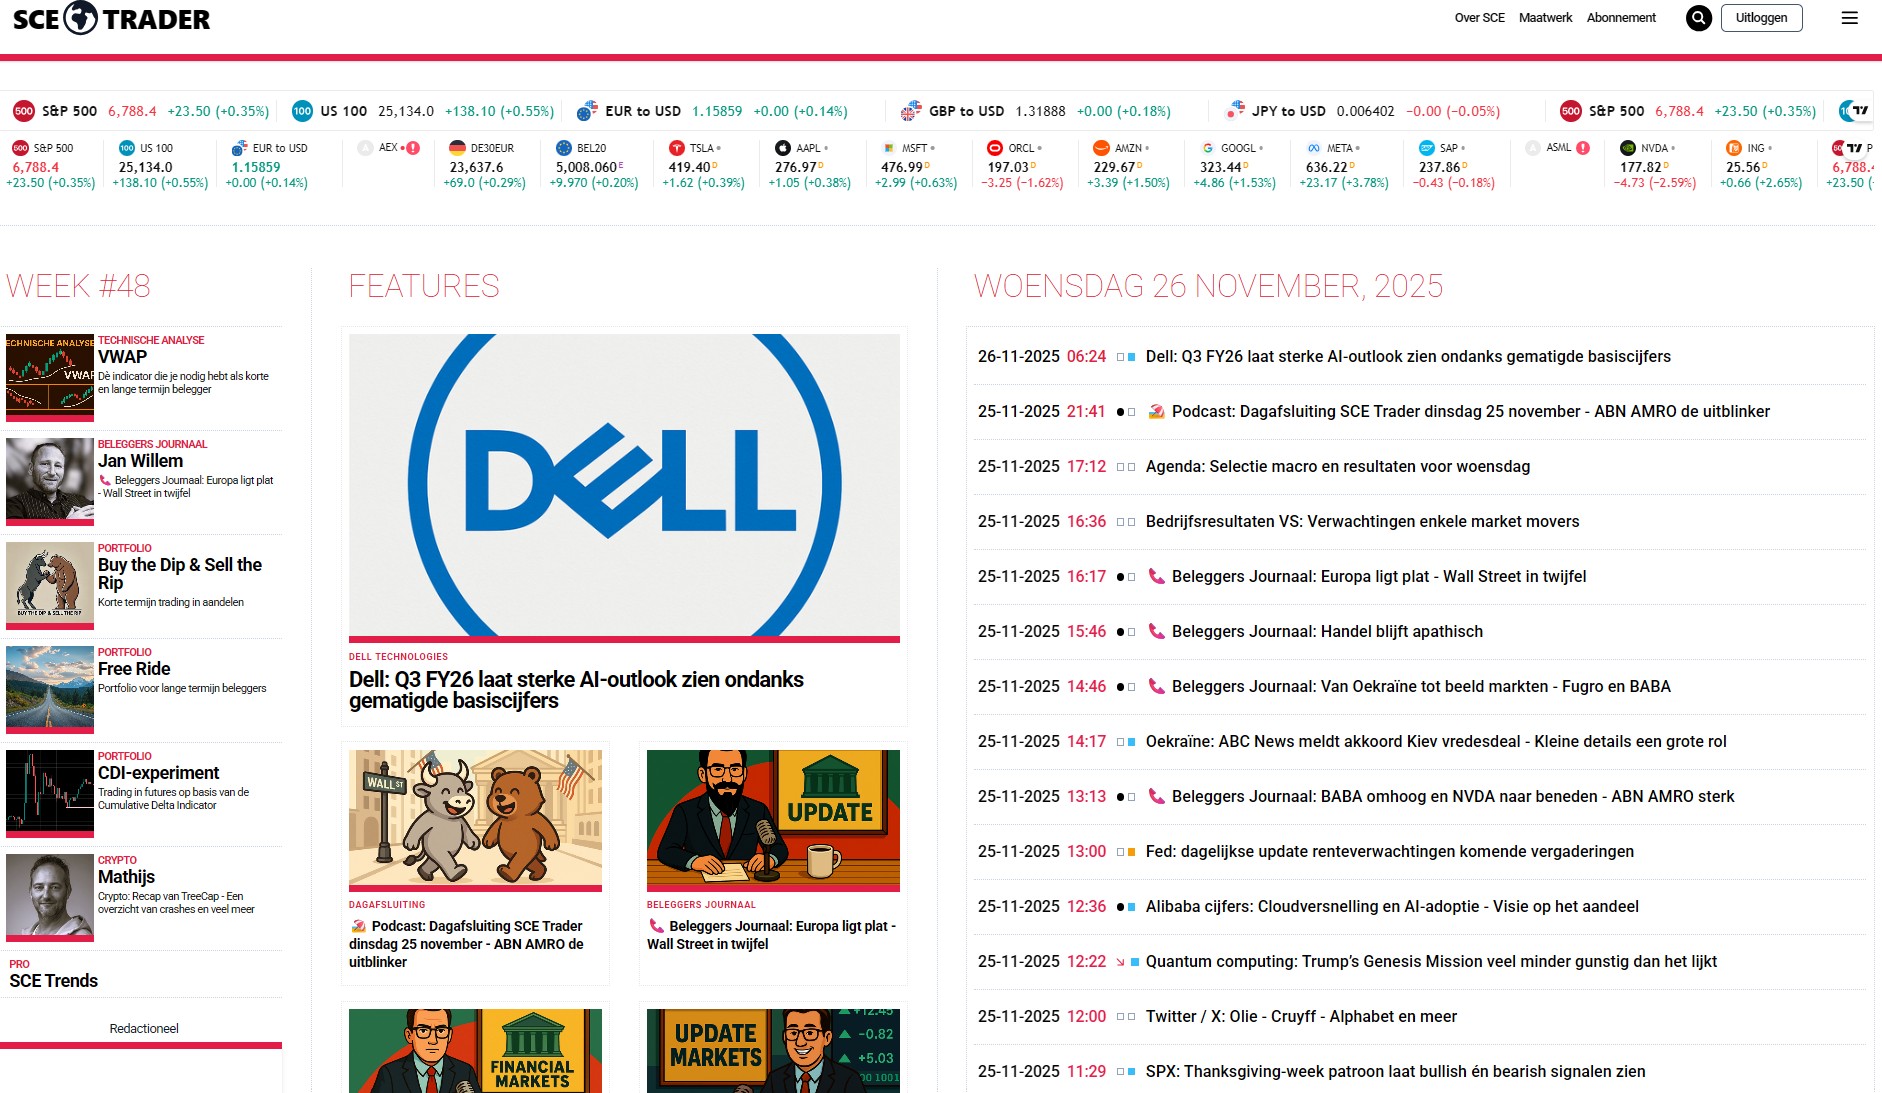Click the Microsoft MSFT ticker icon
This screenshot has width=1882, height=1093.
point(889,148)
